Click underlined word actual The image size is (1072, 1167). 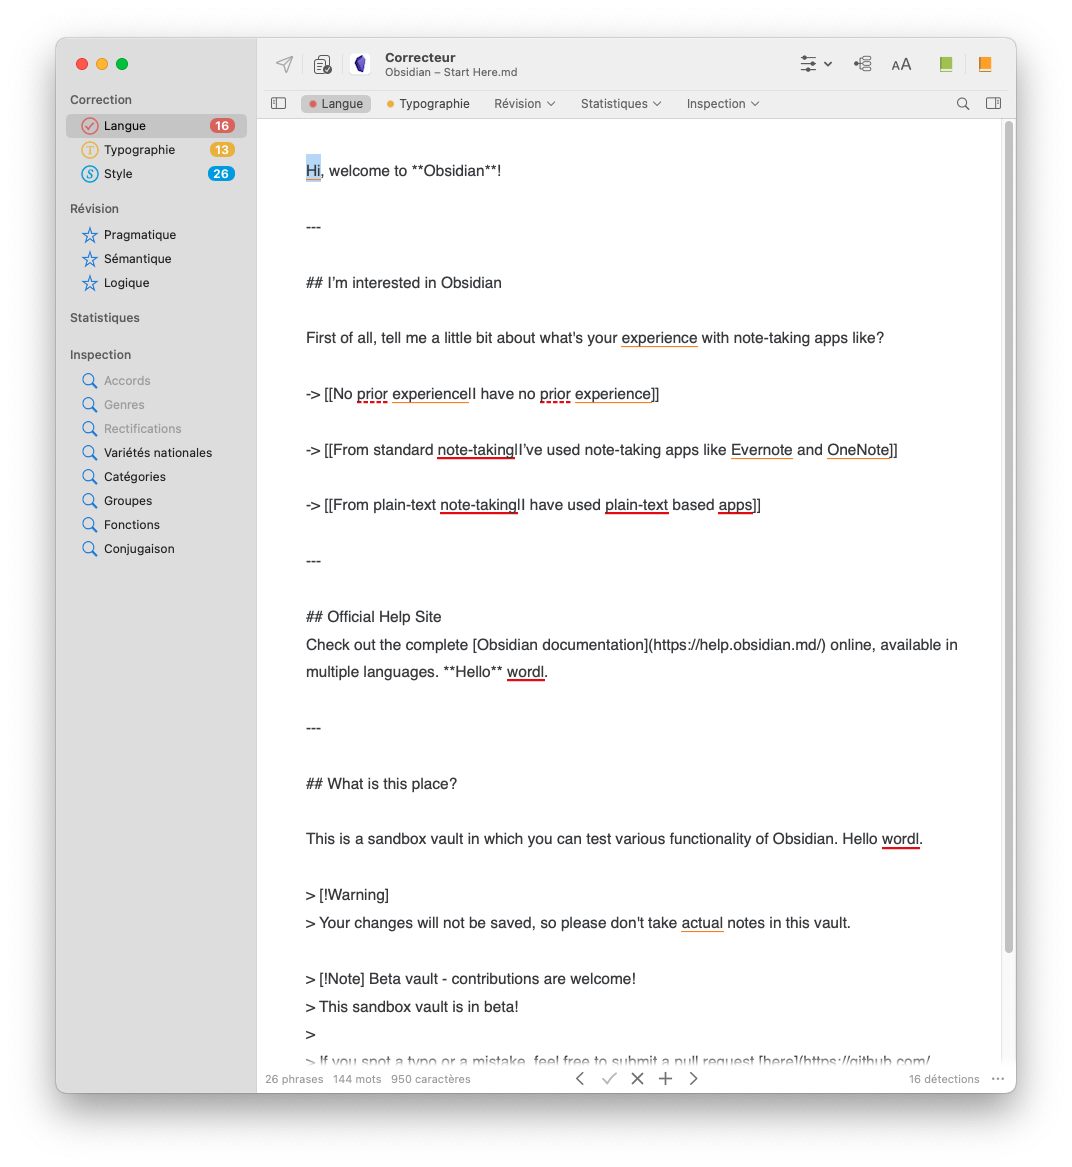tap(702, 923)
